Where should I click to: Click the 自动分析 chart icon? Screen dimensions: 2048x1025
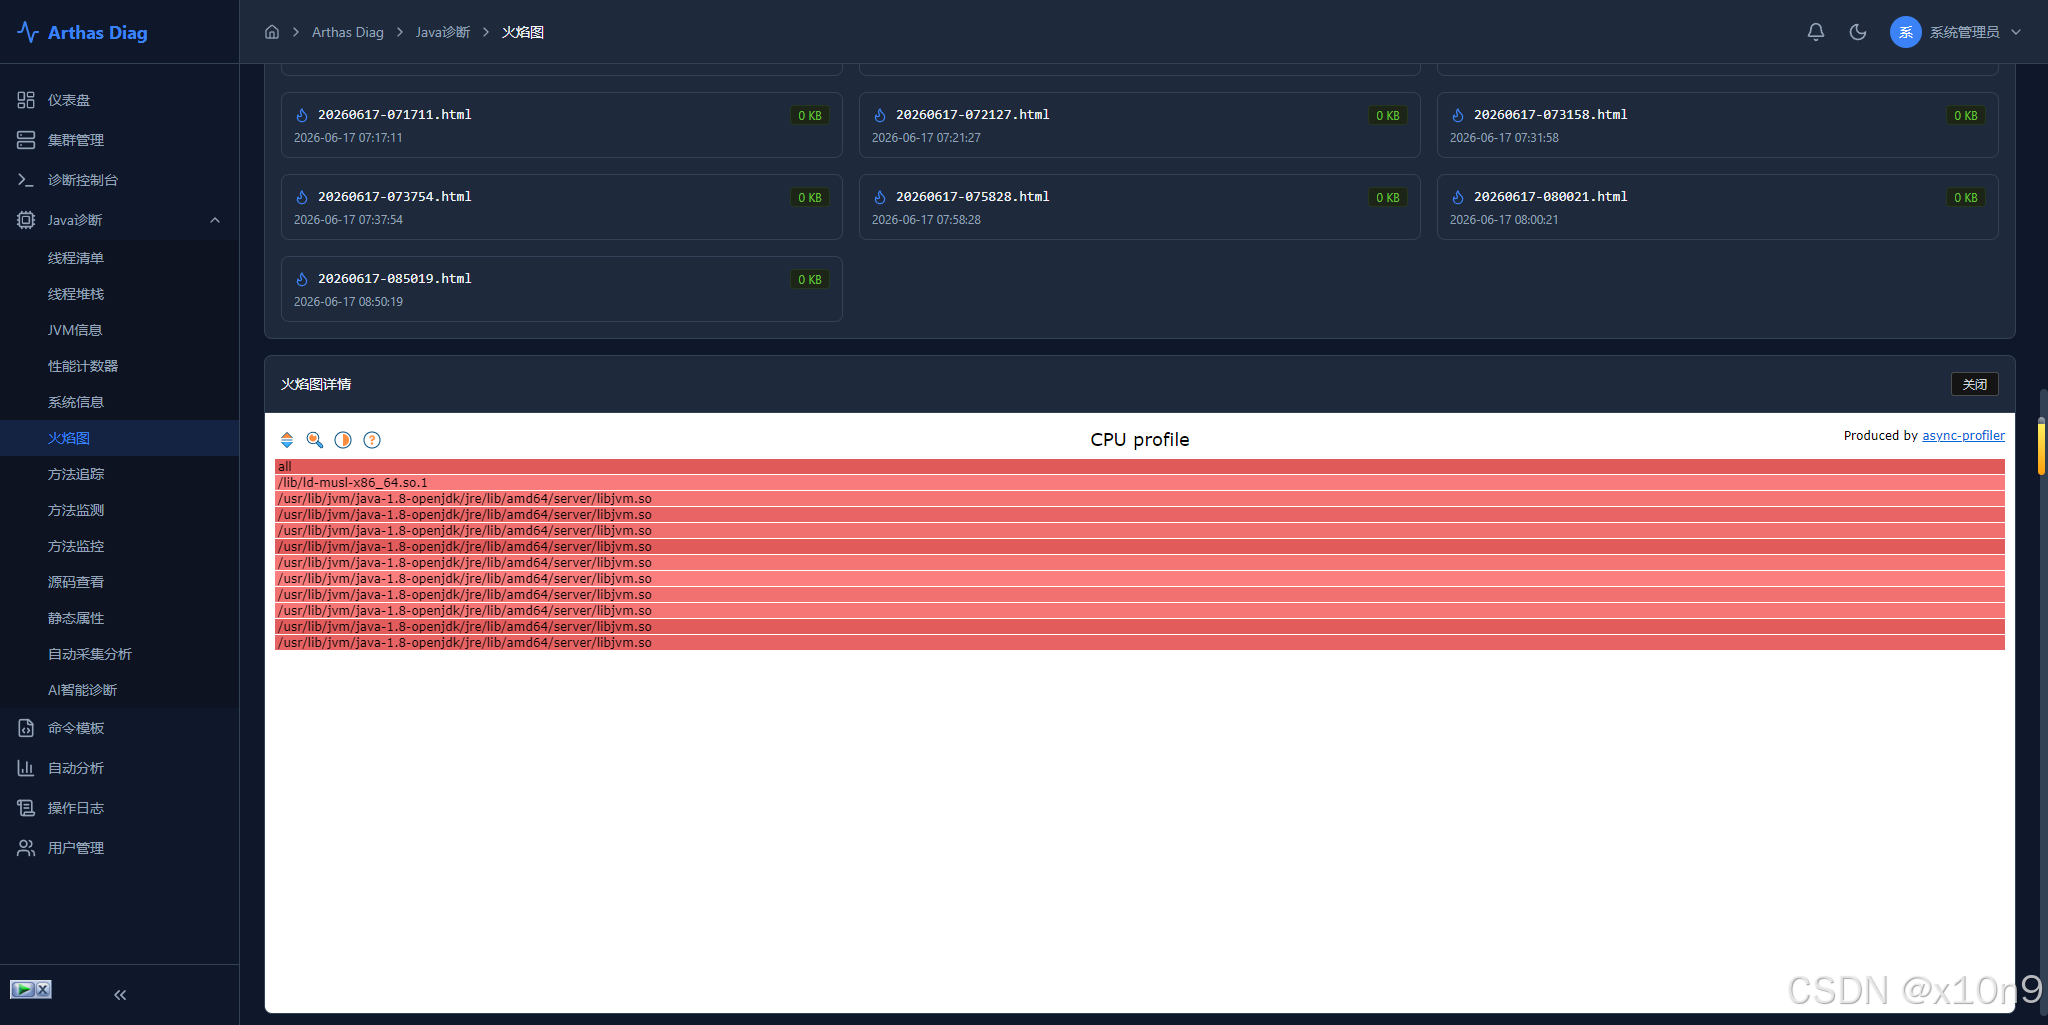pos(26,768)
